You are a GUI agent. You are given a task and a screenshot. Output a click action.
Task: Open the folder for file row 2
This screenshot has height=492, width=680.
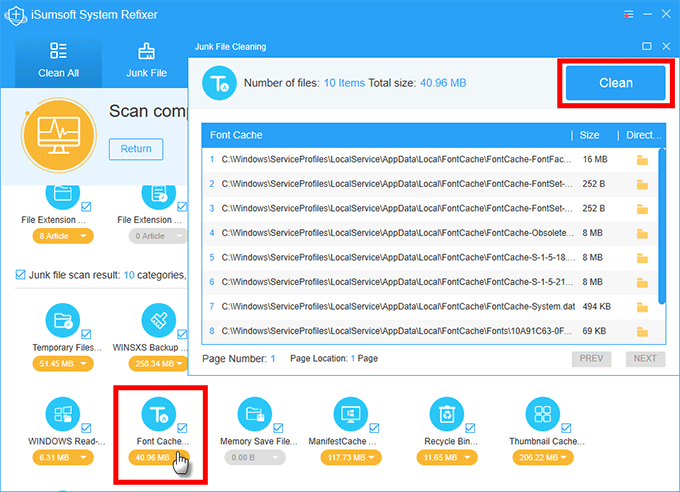[x=642, y=185]
